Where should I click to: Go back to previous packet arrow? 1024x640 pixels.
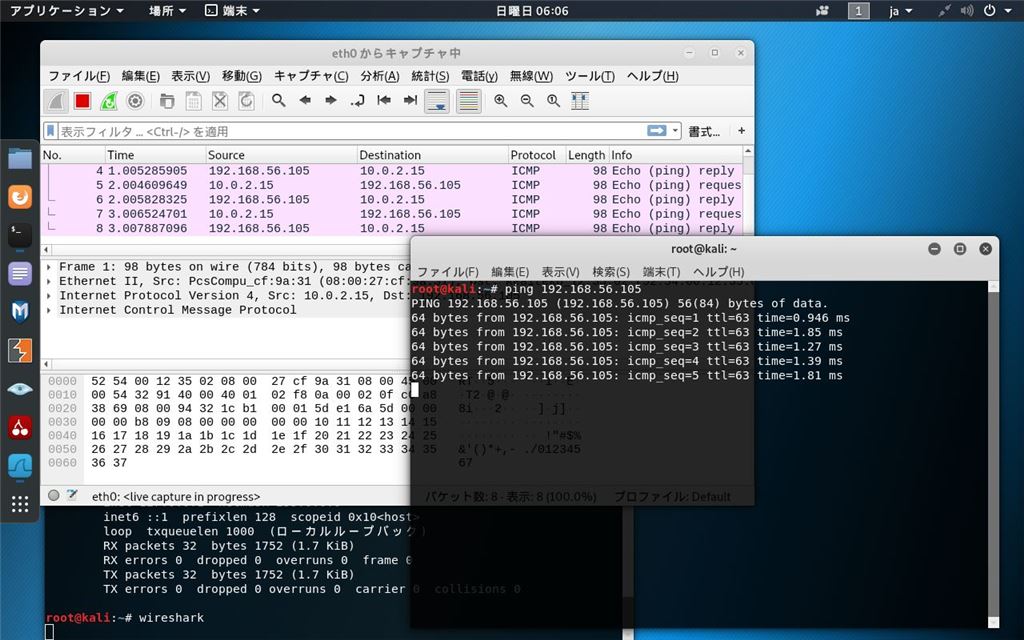(x=304, y=101)
